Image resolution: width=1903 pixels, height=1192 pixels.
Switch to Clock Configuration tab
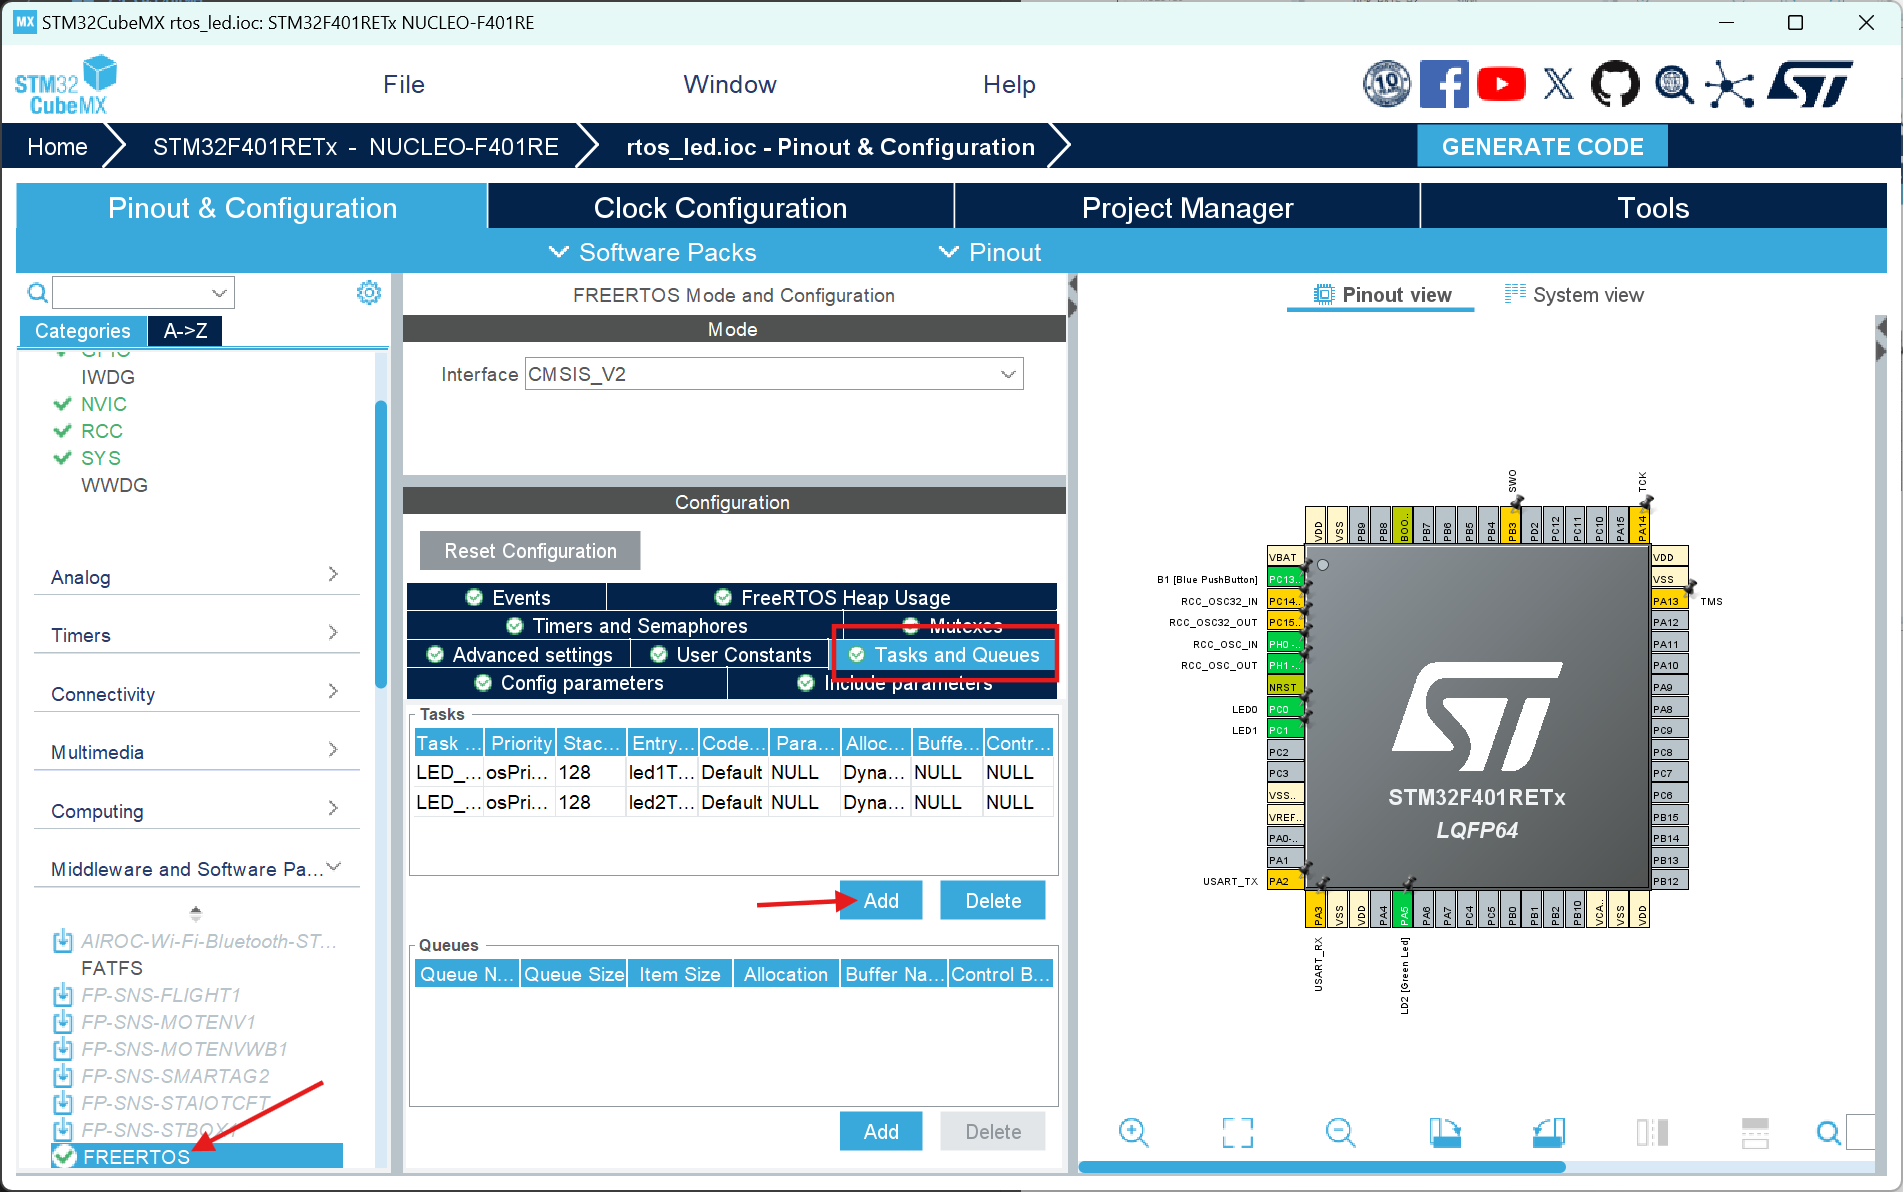pyautogui.click(x=720, y=207)
